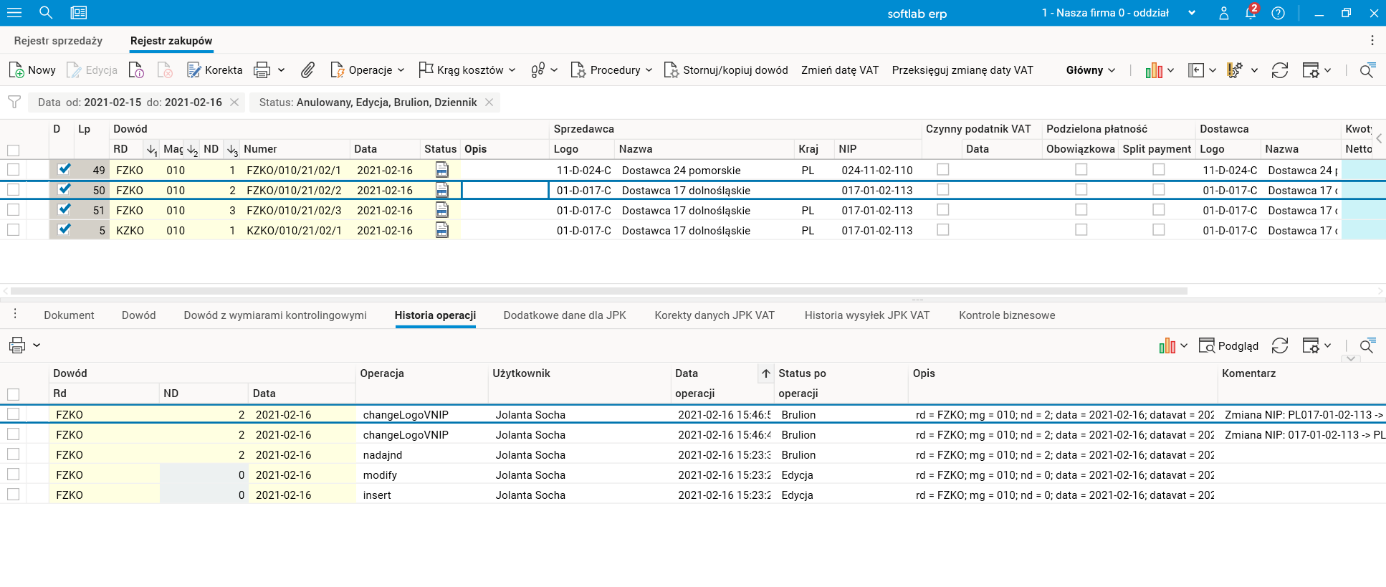Click the notifications bell icon
The image size is (1386, 587).
click(x=1251, y=13)
